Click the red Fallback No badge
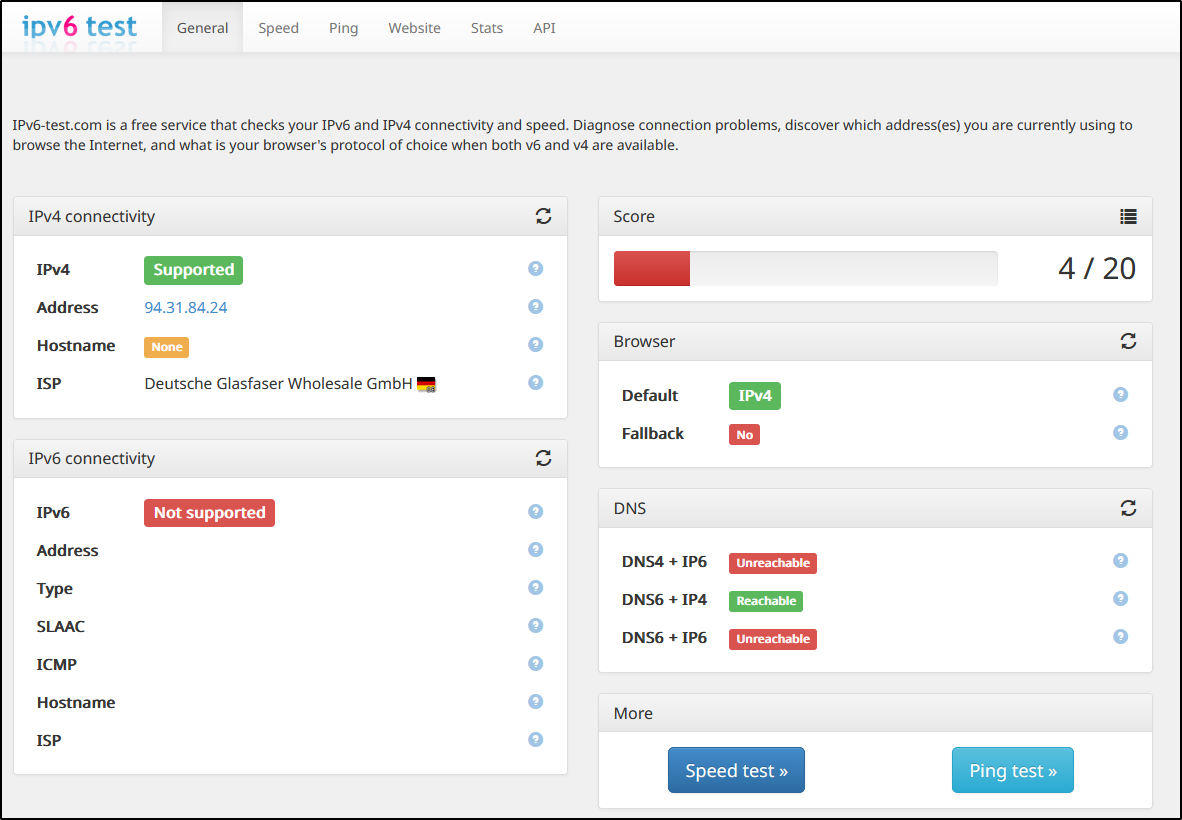This screenshot has width=1182, height=820. 744,435
